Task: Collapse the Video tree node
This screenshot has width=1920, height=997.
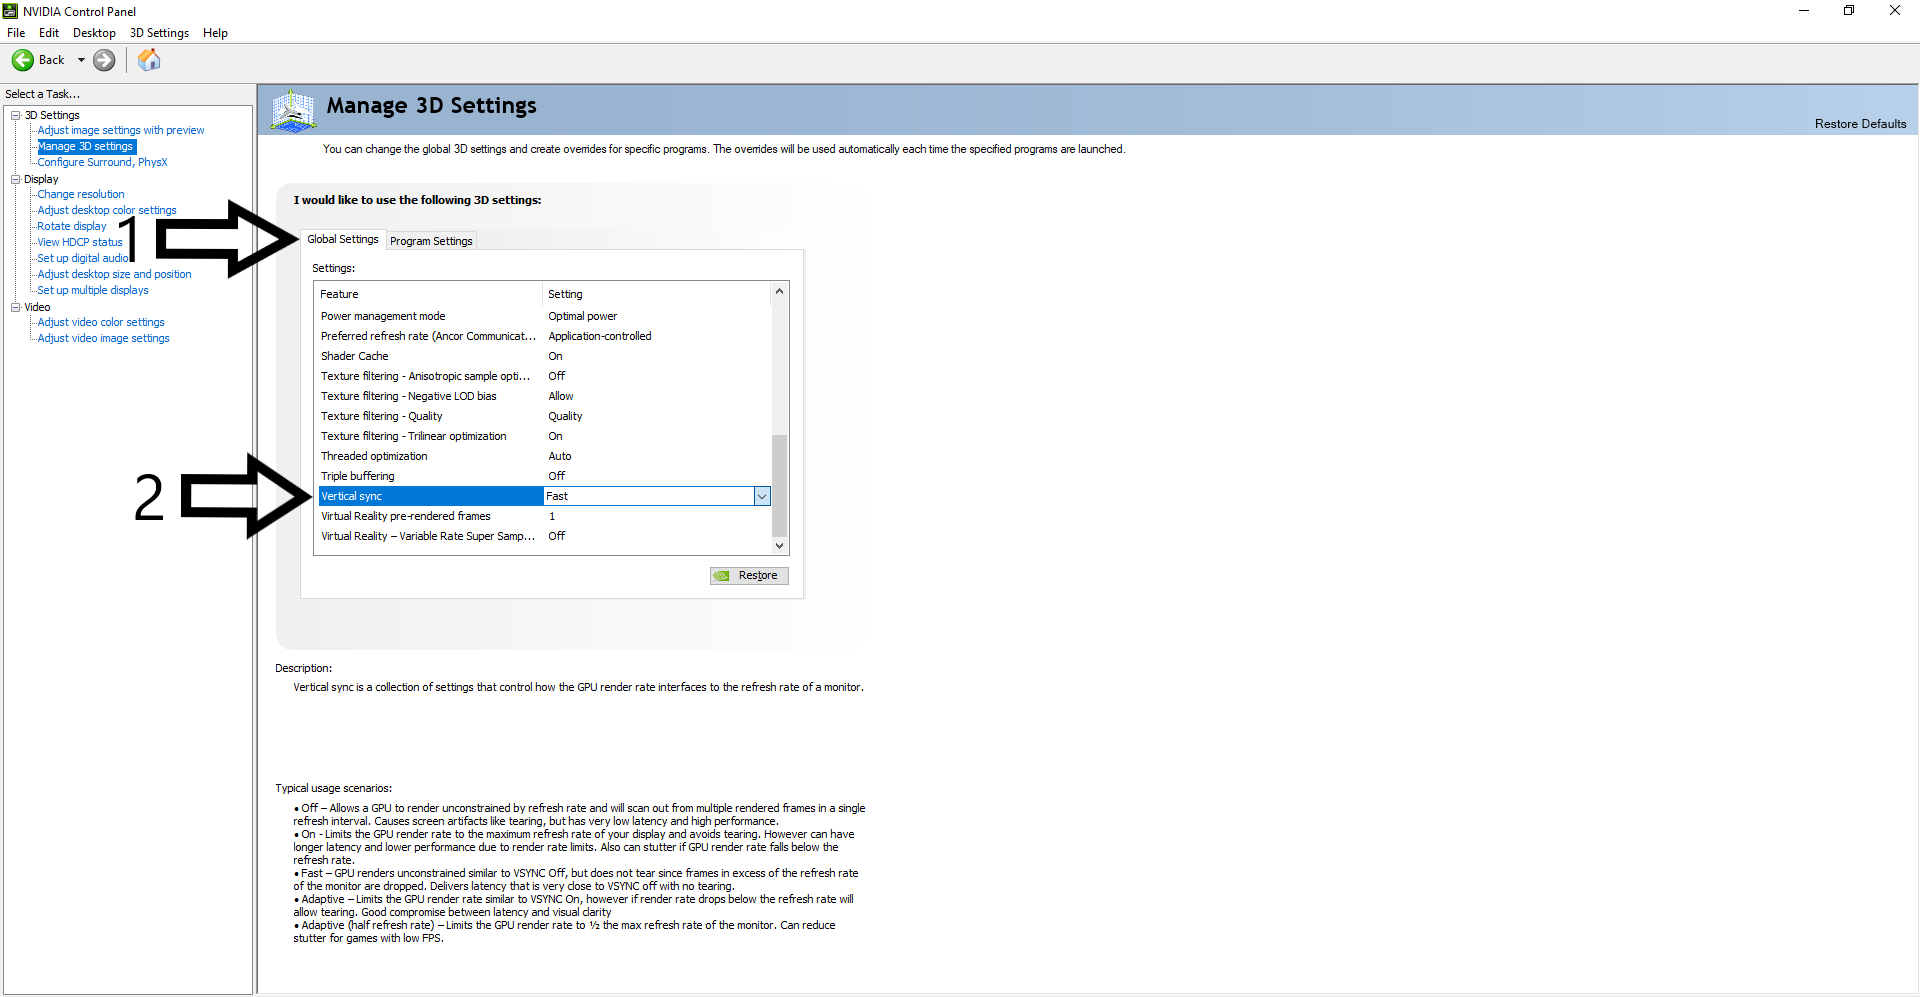Action: pos(16,307)
